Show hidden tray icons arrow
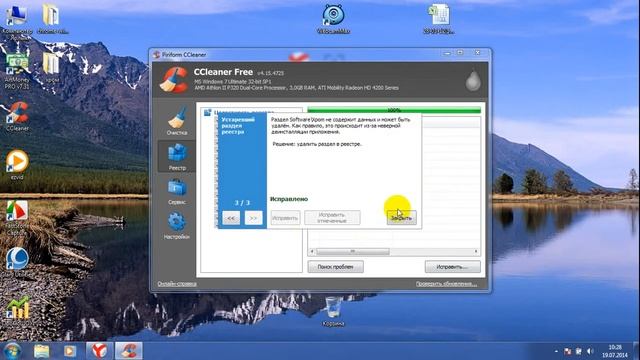This screenshot has height=360, width=640. [556, 351]
